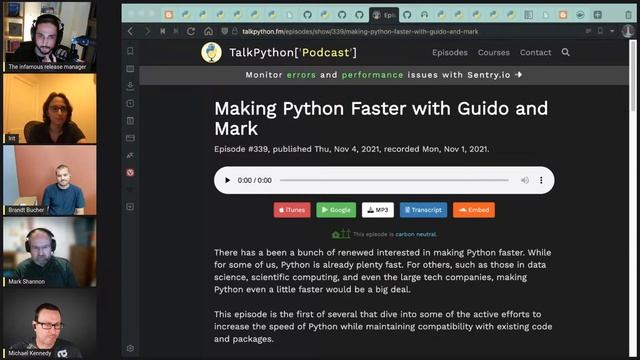
Task: Bookmark this page from address bar
Action: point(600,31)
